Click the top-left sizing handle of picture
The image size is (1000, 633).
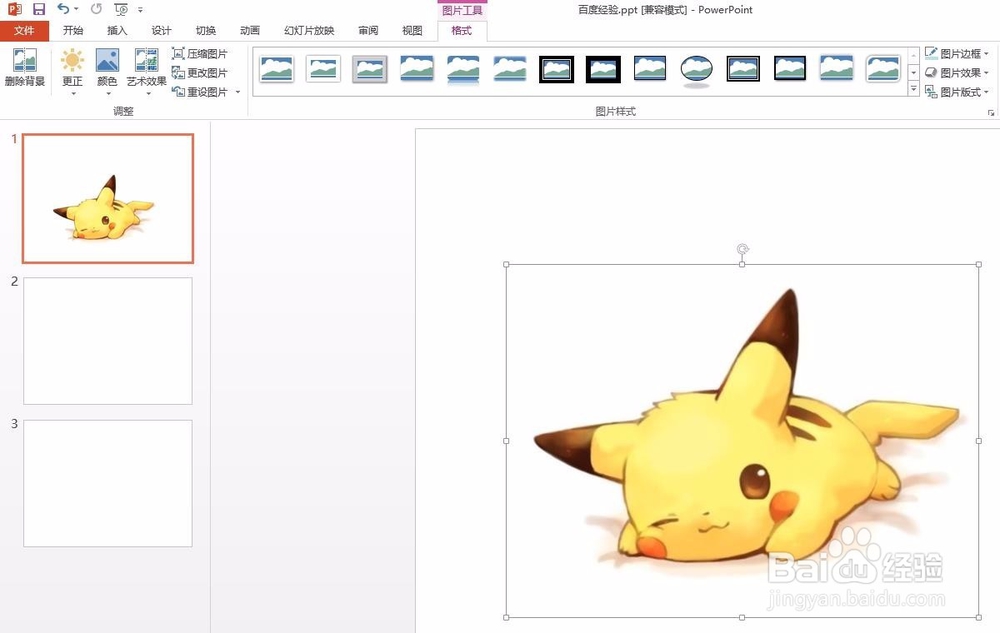point(506,264)
